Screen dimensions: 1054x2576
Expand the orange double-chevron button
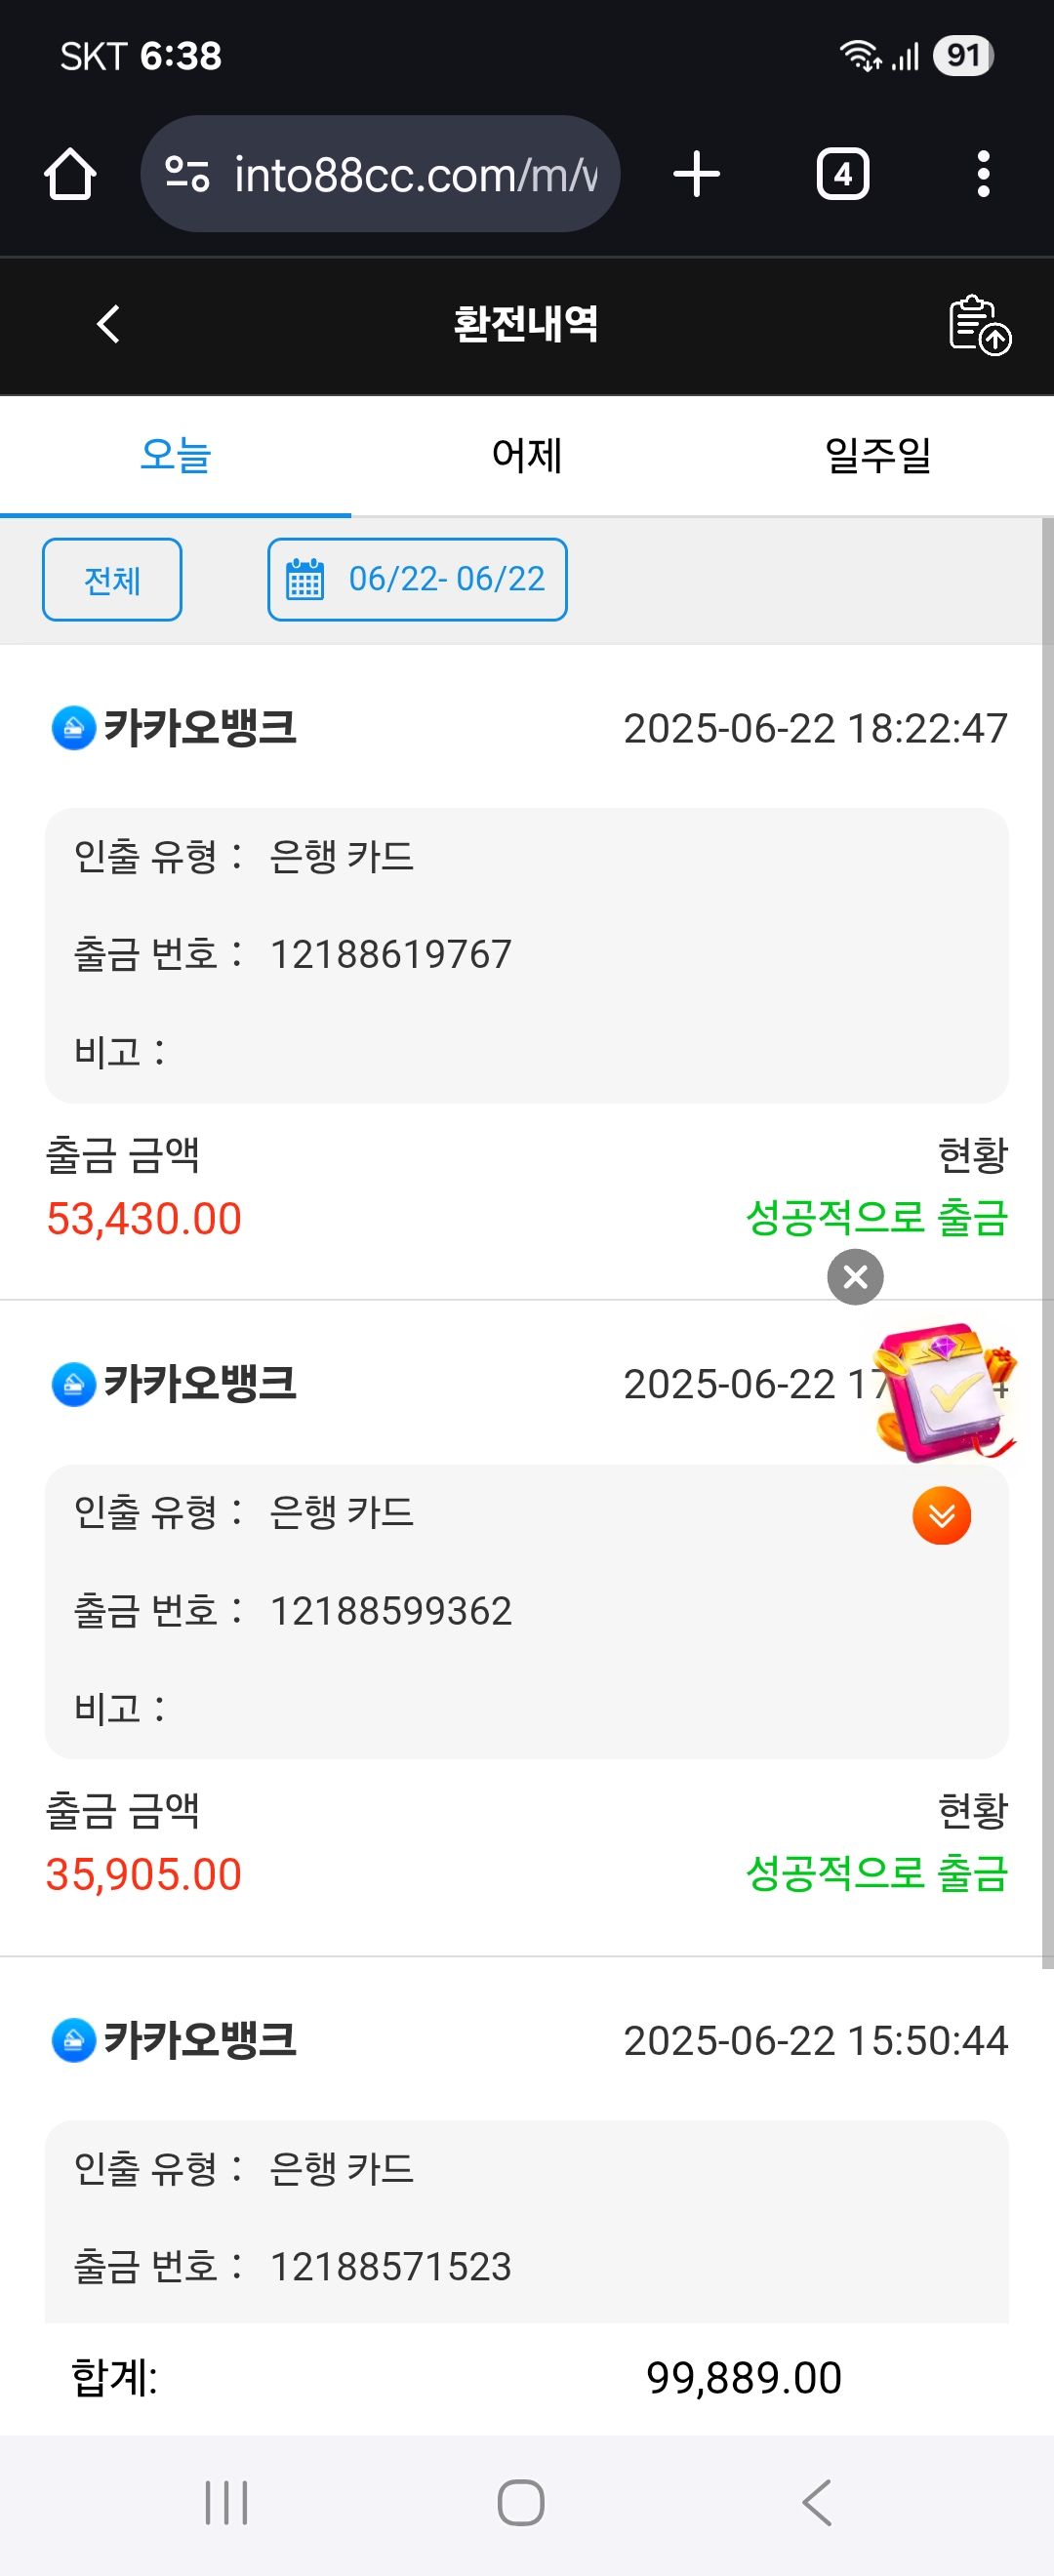941,1515
